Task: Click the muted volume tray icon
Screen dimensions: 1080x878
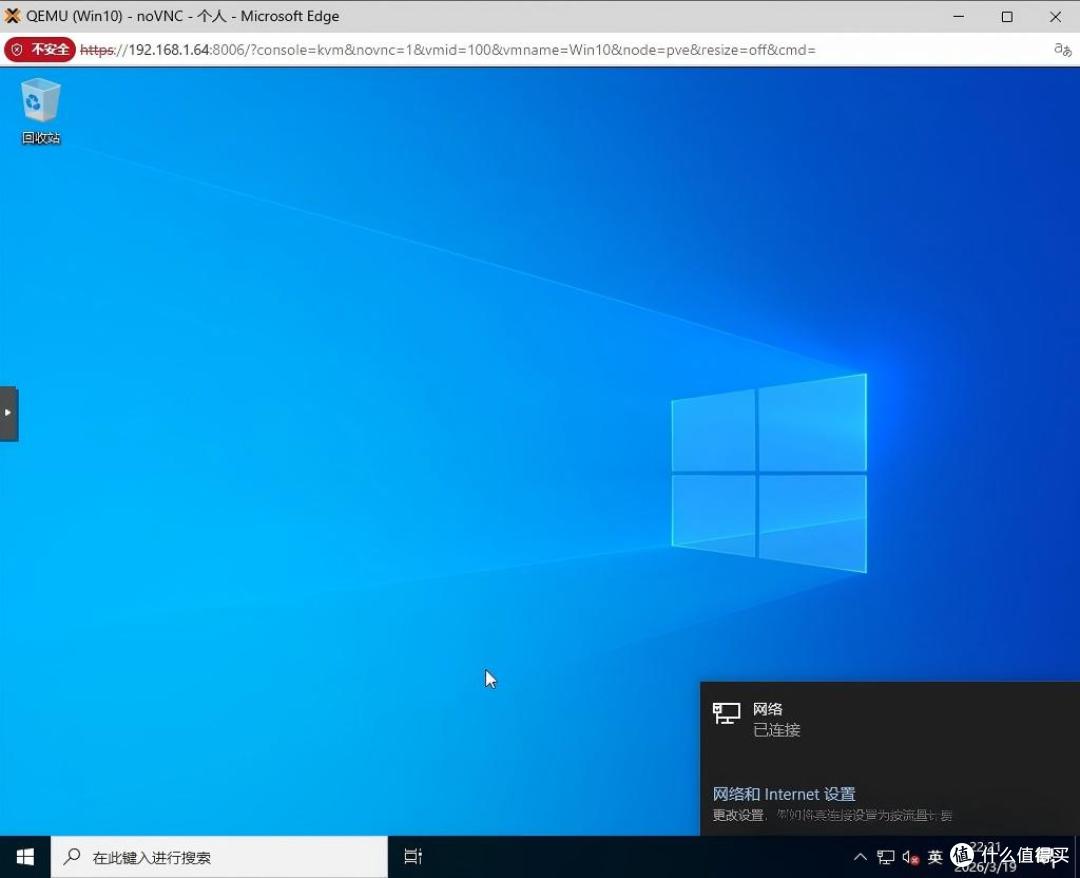Action: point(911,857)
